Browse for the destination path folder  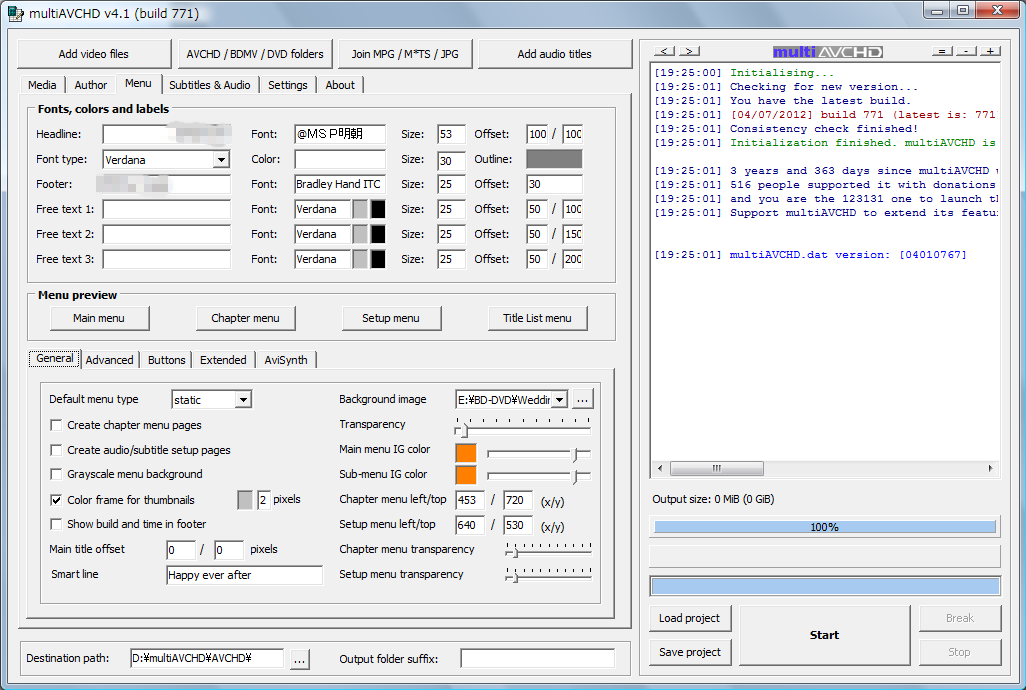click(299, 659)
